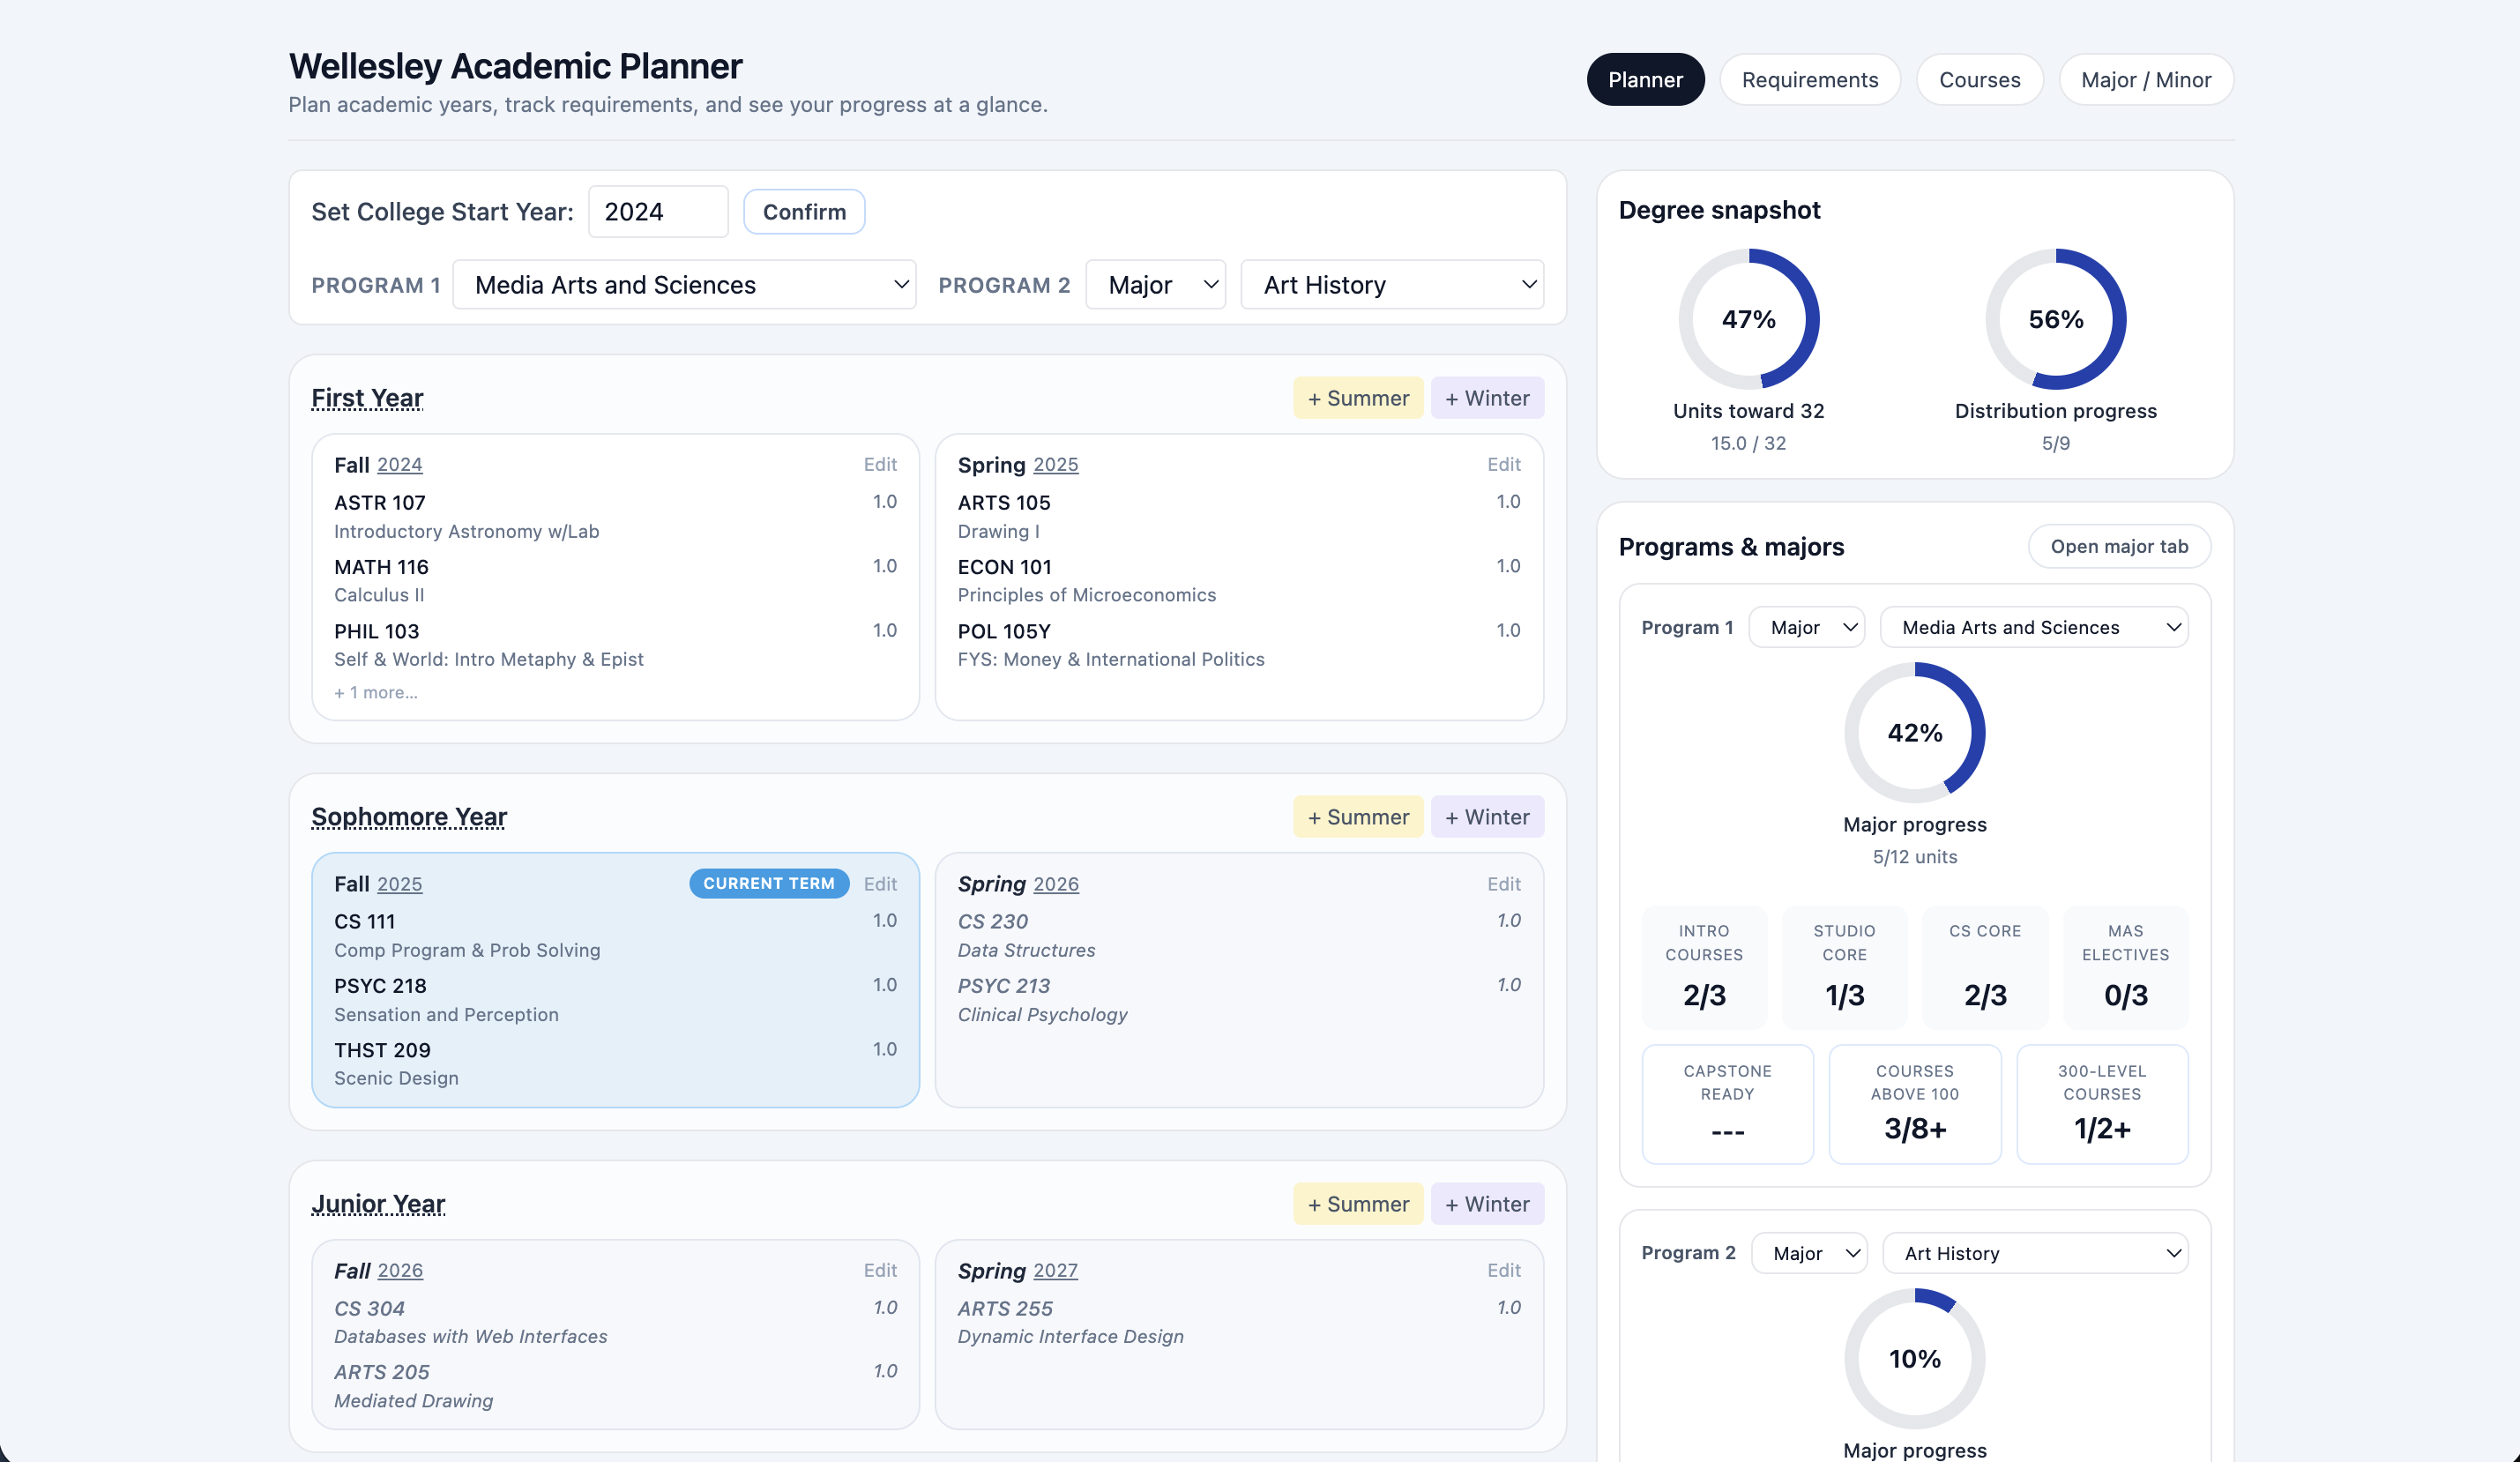Expand the top Art History program dropdown

click(x=1391, y=285)
